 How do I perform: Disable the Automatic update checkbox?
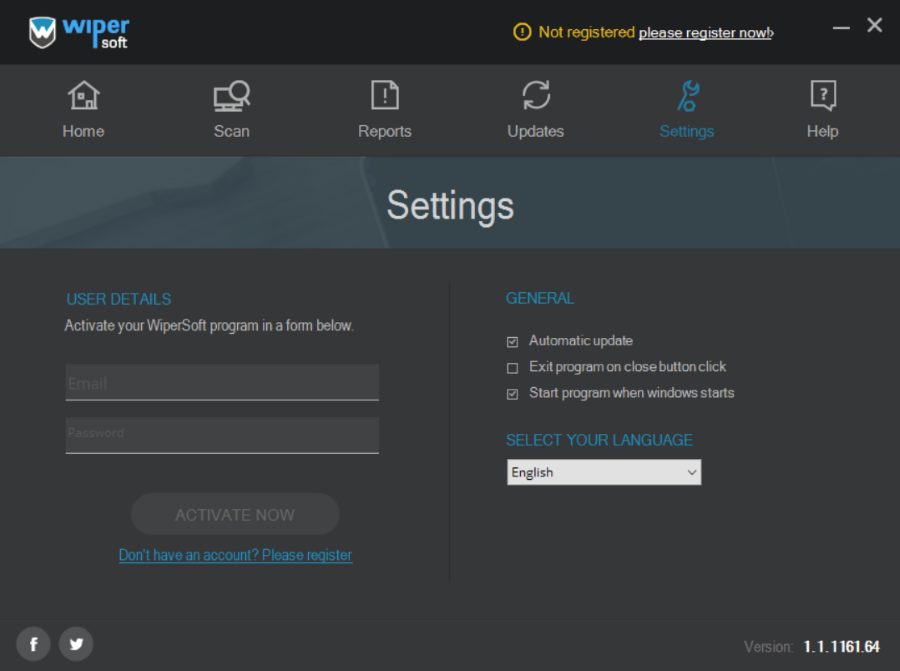click(x=513, y=342)
